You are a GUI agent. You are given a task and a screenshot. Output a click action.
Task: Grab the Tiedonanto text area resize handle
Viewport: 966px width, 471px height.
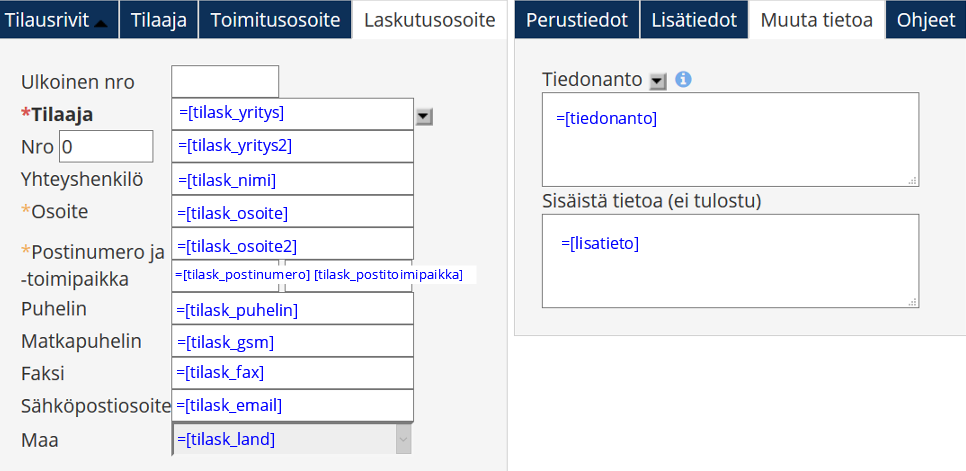[912, 180]
